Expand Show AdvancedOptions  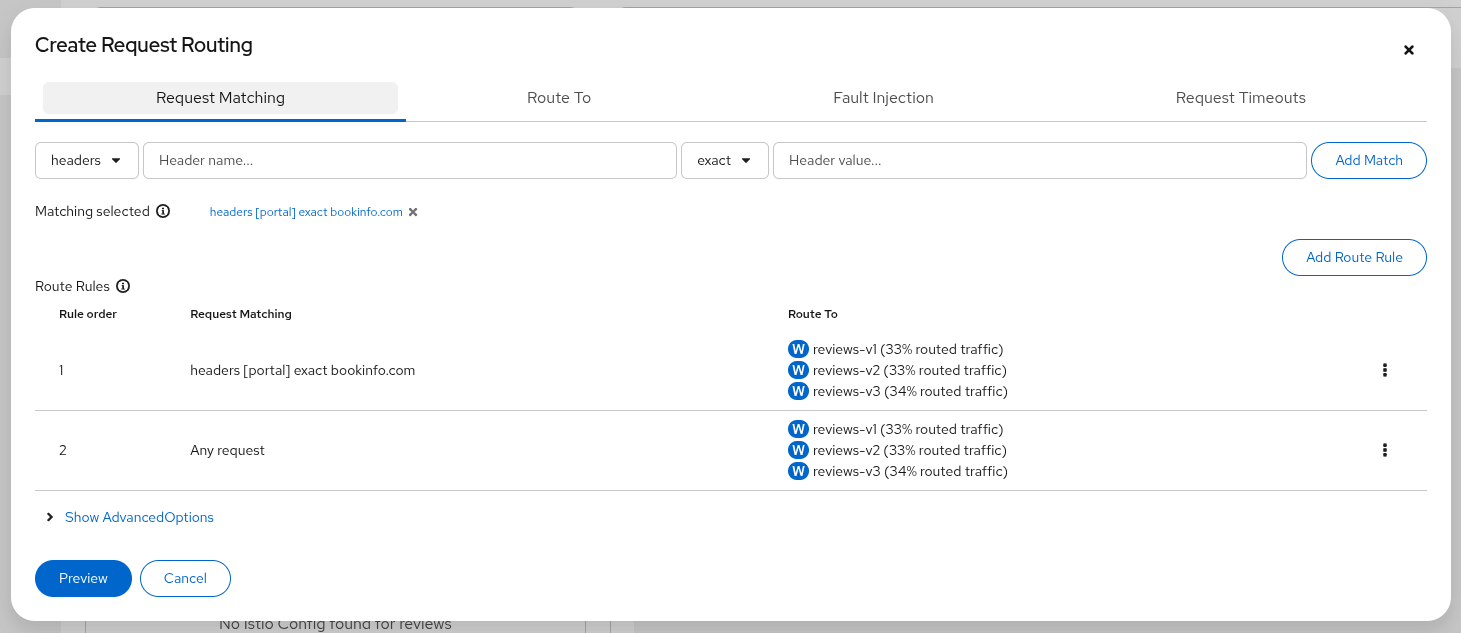(139, 517)
